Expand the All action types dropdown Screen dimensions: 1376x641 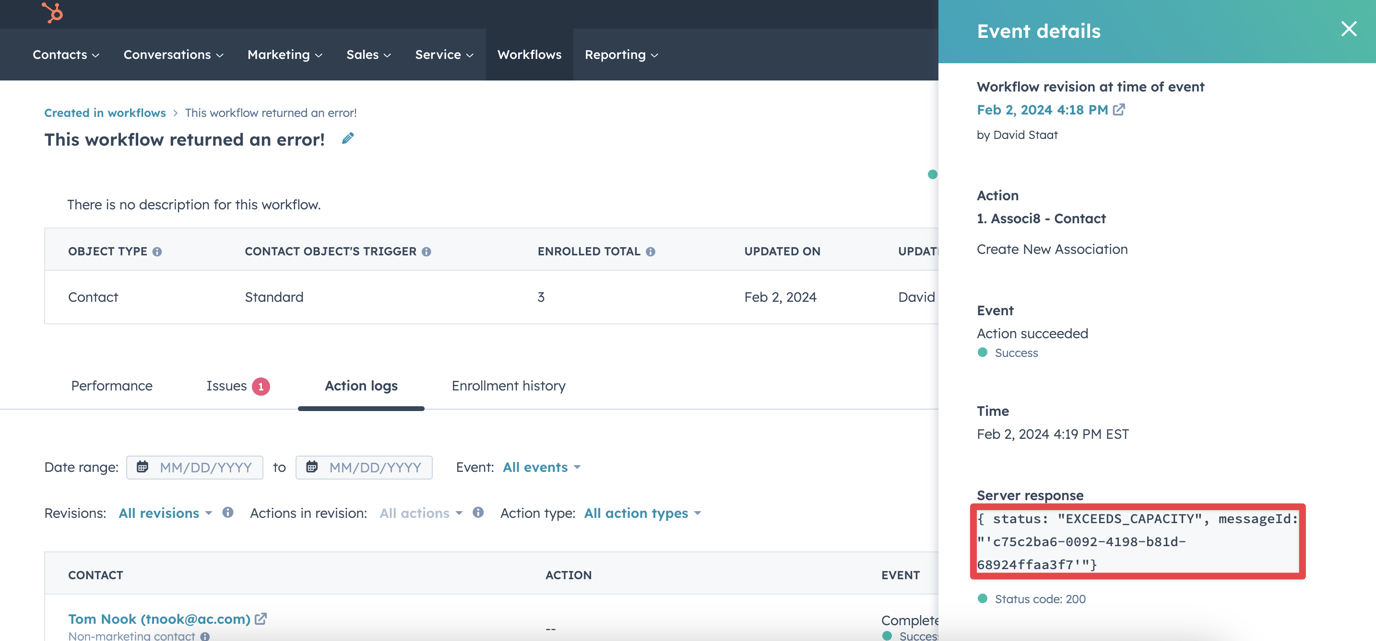(x=642, y=513)
